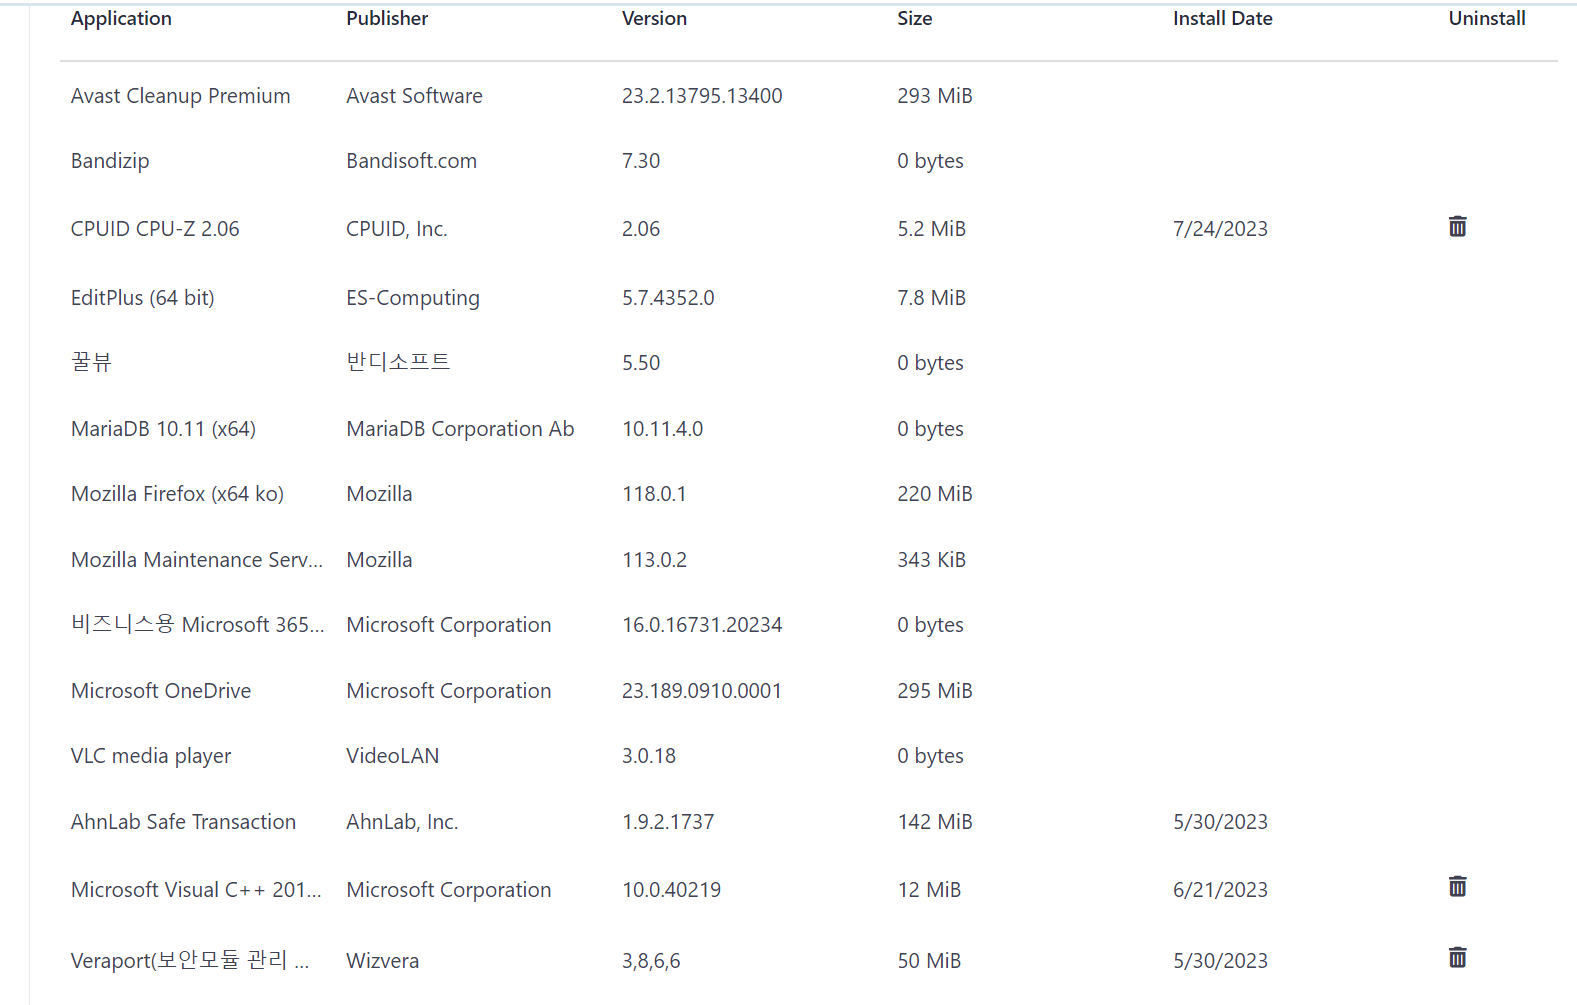This screenshot has width=1577, height=1005.
Task: Sort by the Application column header
Action: (x=121, y=18)
